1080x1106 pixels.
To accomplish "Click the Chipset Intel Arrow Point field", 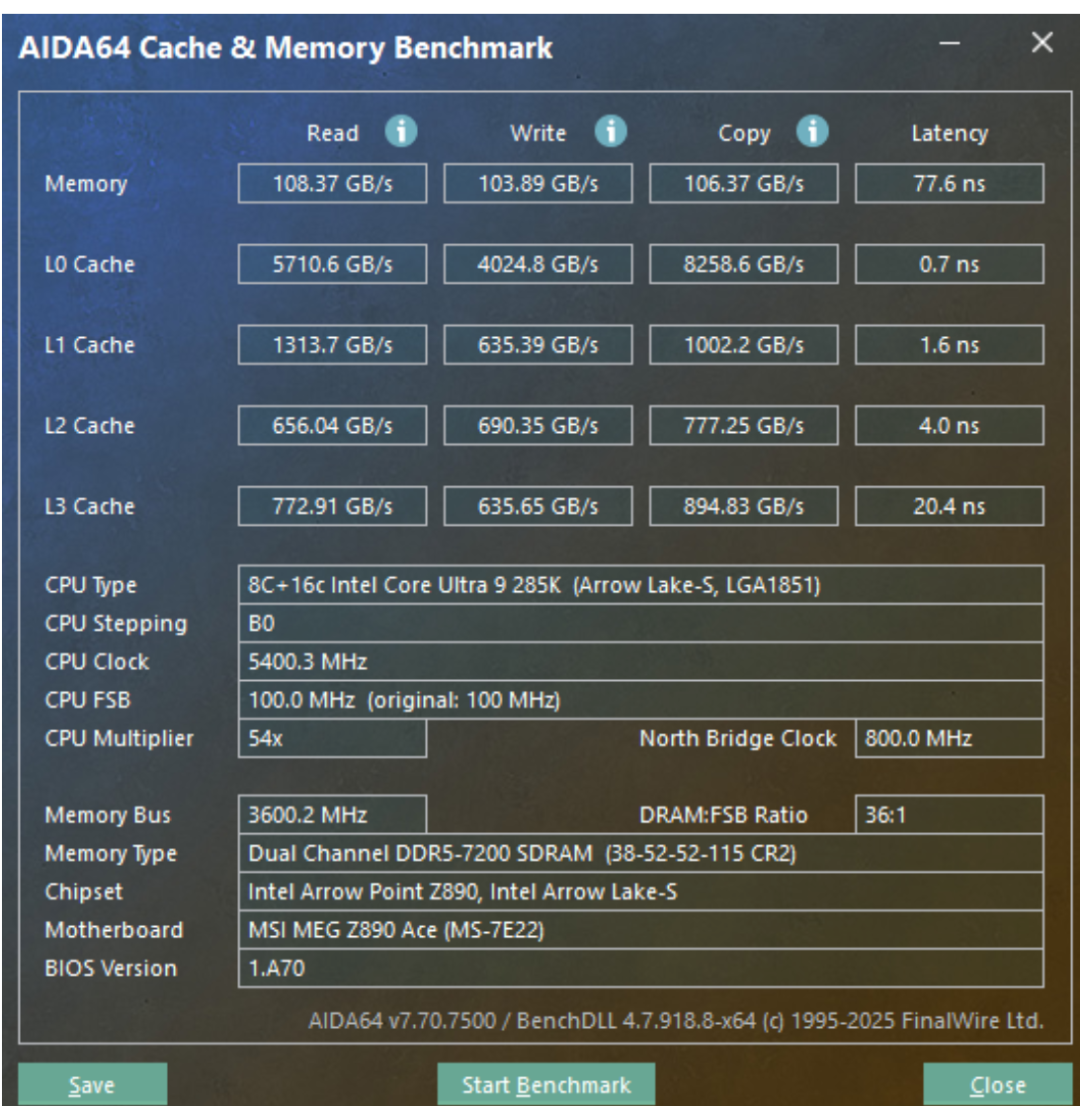I will pos(641,892).
